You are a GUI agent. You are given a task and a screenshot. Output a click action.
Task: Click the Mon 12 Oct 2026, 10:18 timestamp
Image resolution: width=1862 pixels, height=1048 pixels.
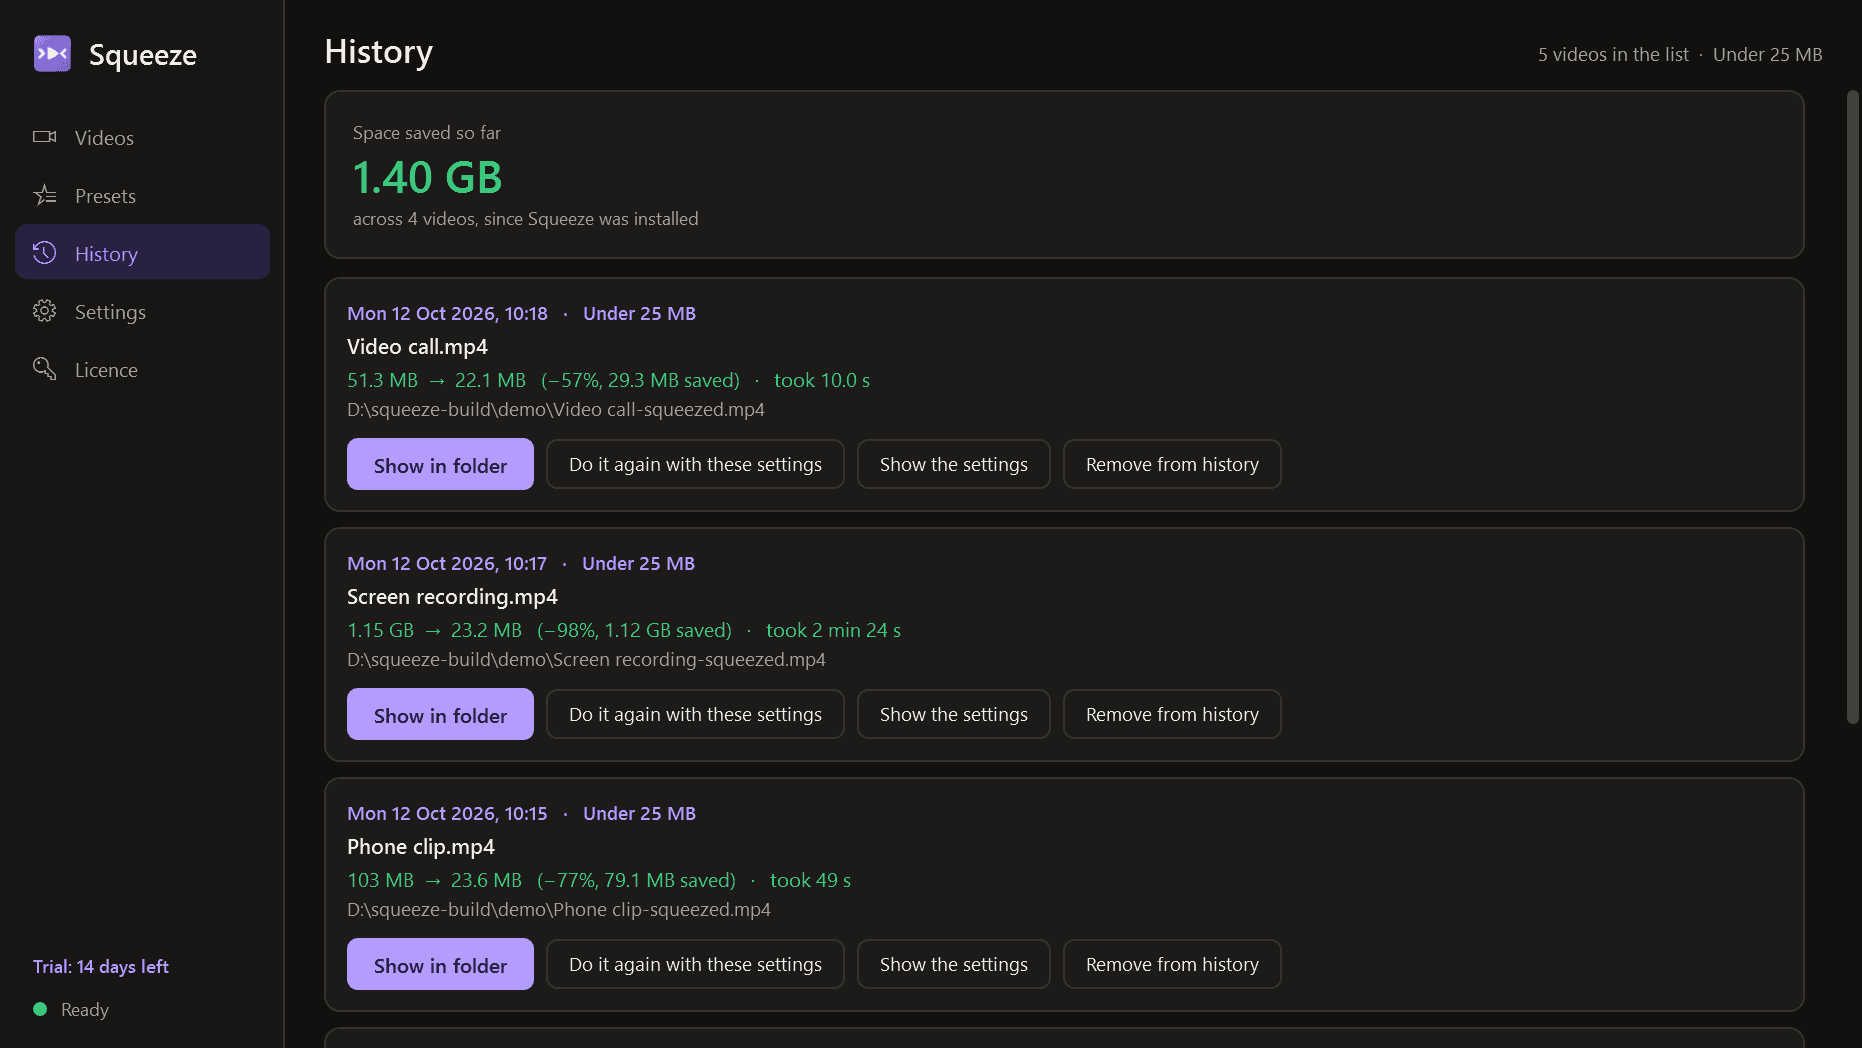[x=447, y=313]
